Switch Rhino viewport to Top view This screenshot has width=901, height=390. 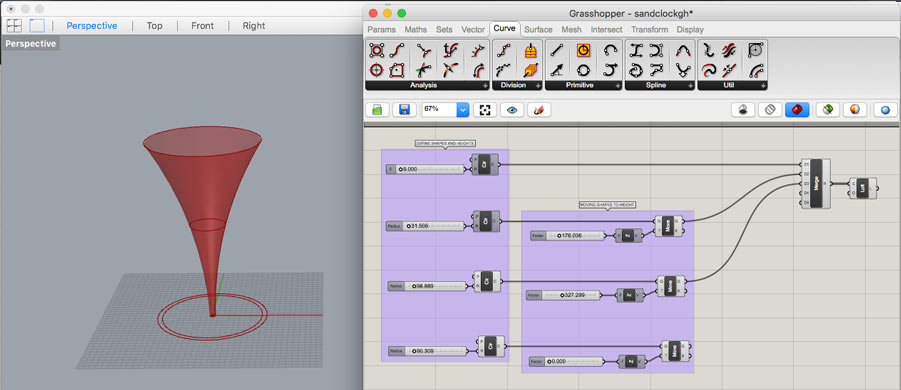(154, 26)
